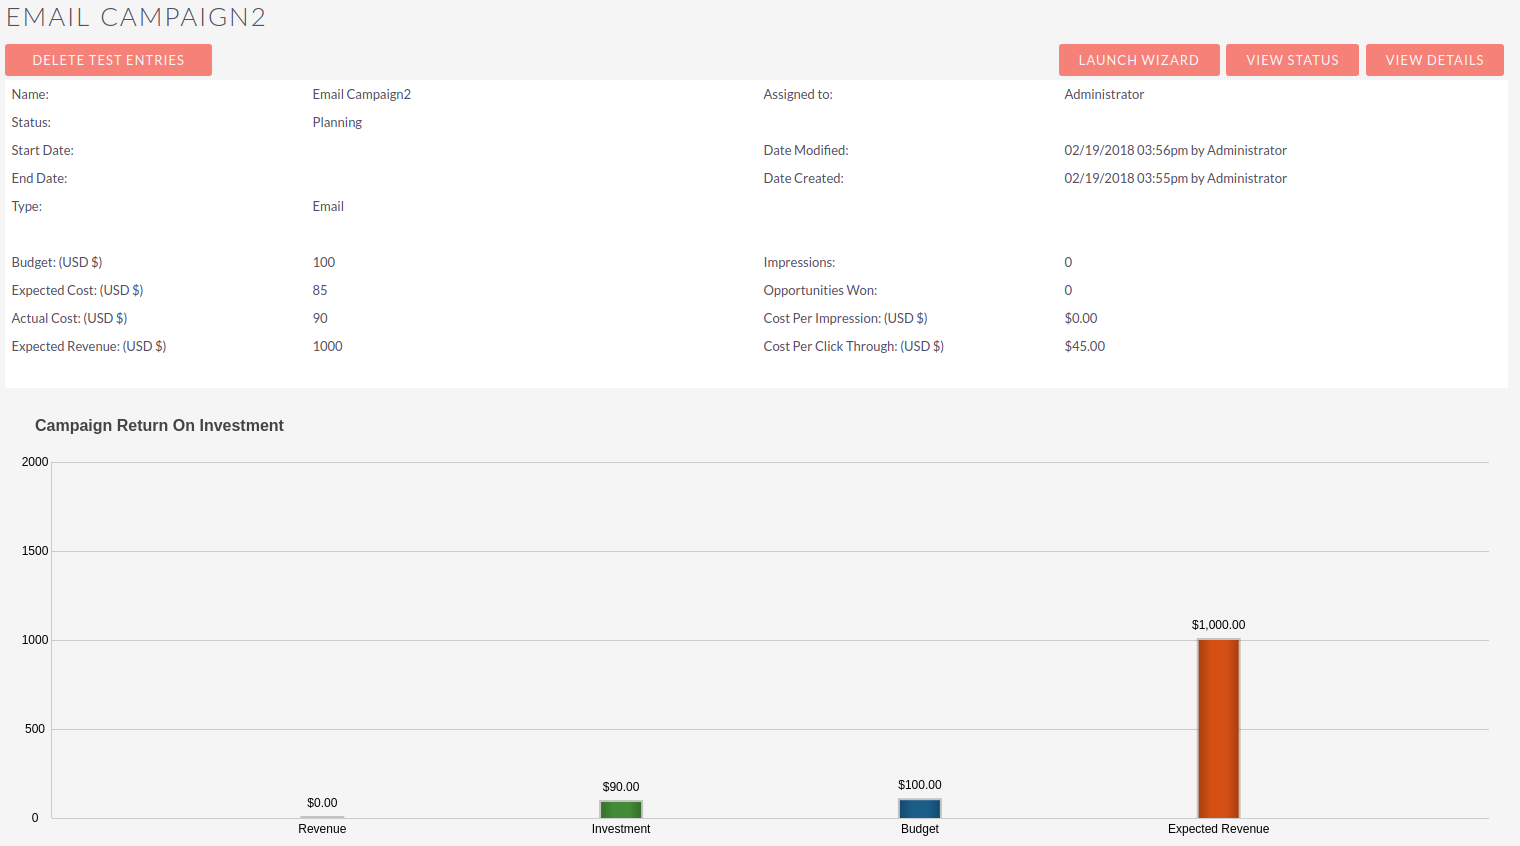
Task: Click the Administrator assigned-to value
Action: 1103,94
